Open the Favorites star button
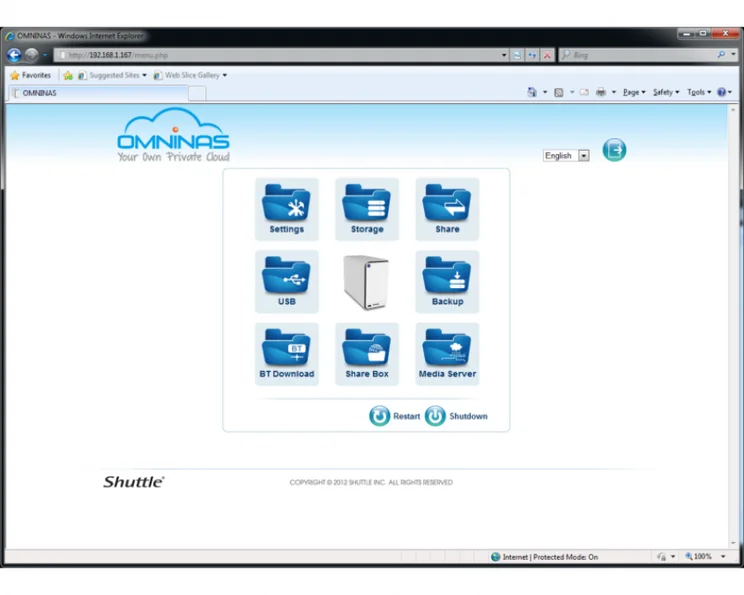This screenshot has width=744, height=595. click(31, 75)
